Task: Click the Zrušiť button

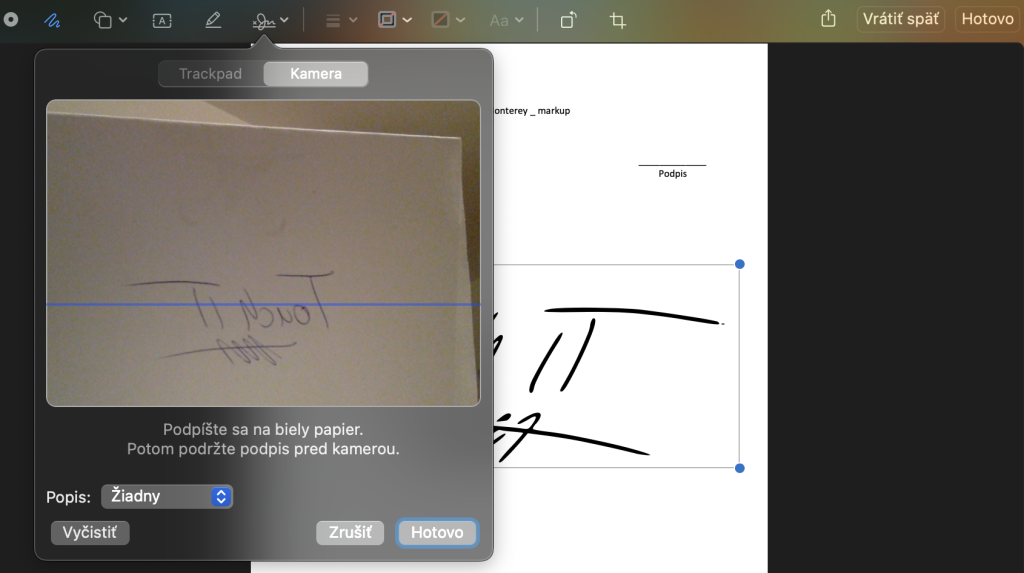Action: pos(350,532)
